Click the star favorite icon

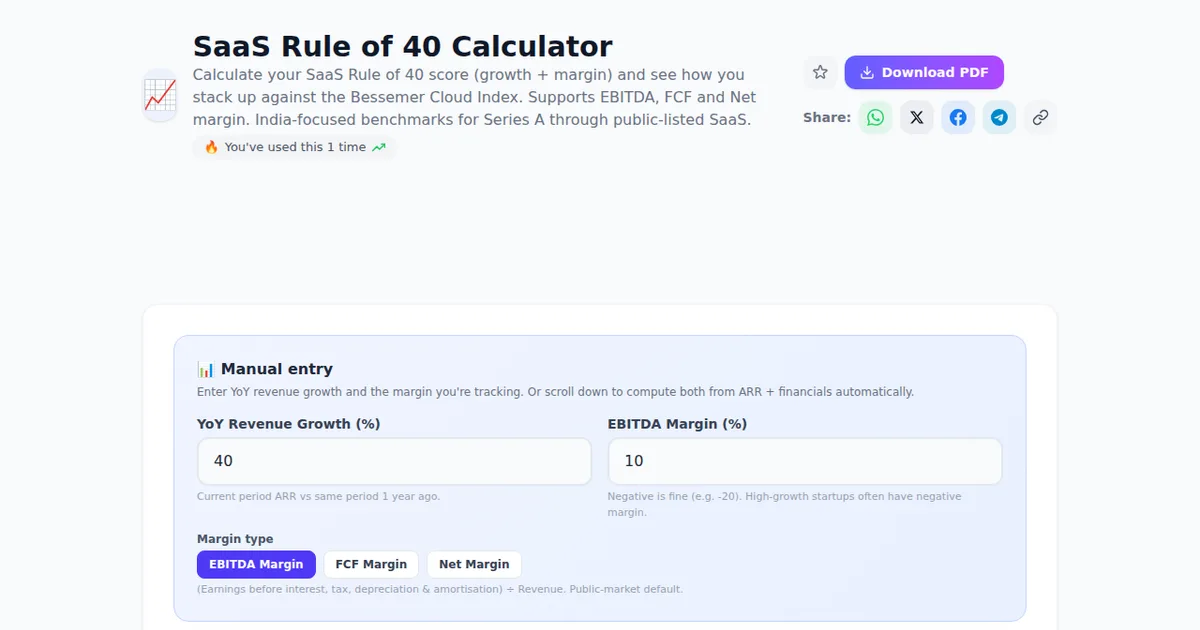pyautogui.click(x=820, y=72)
